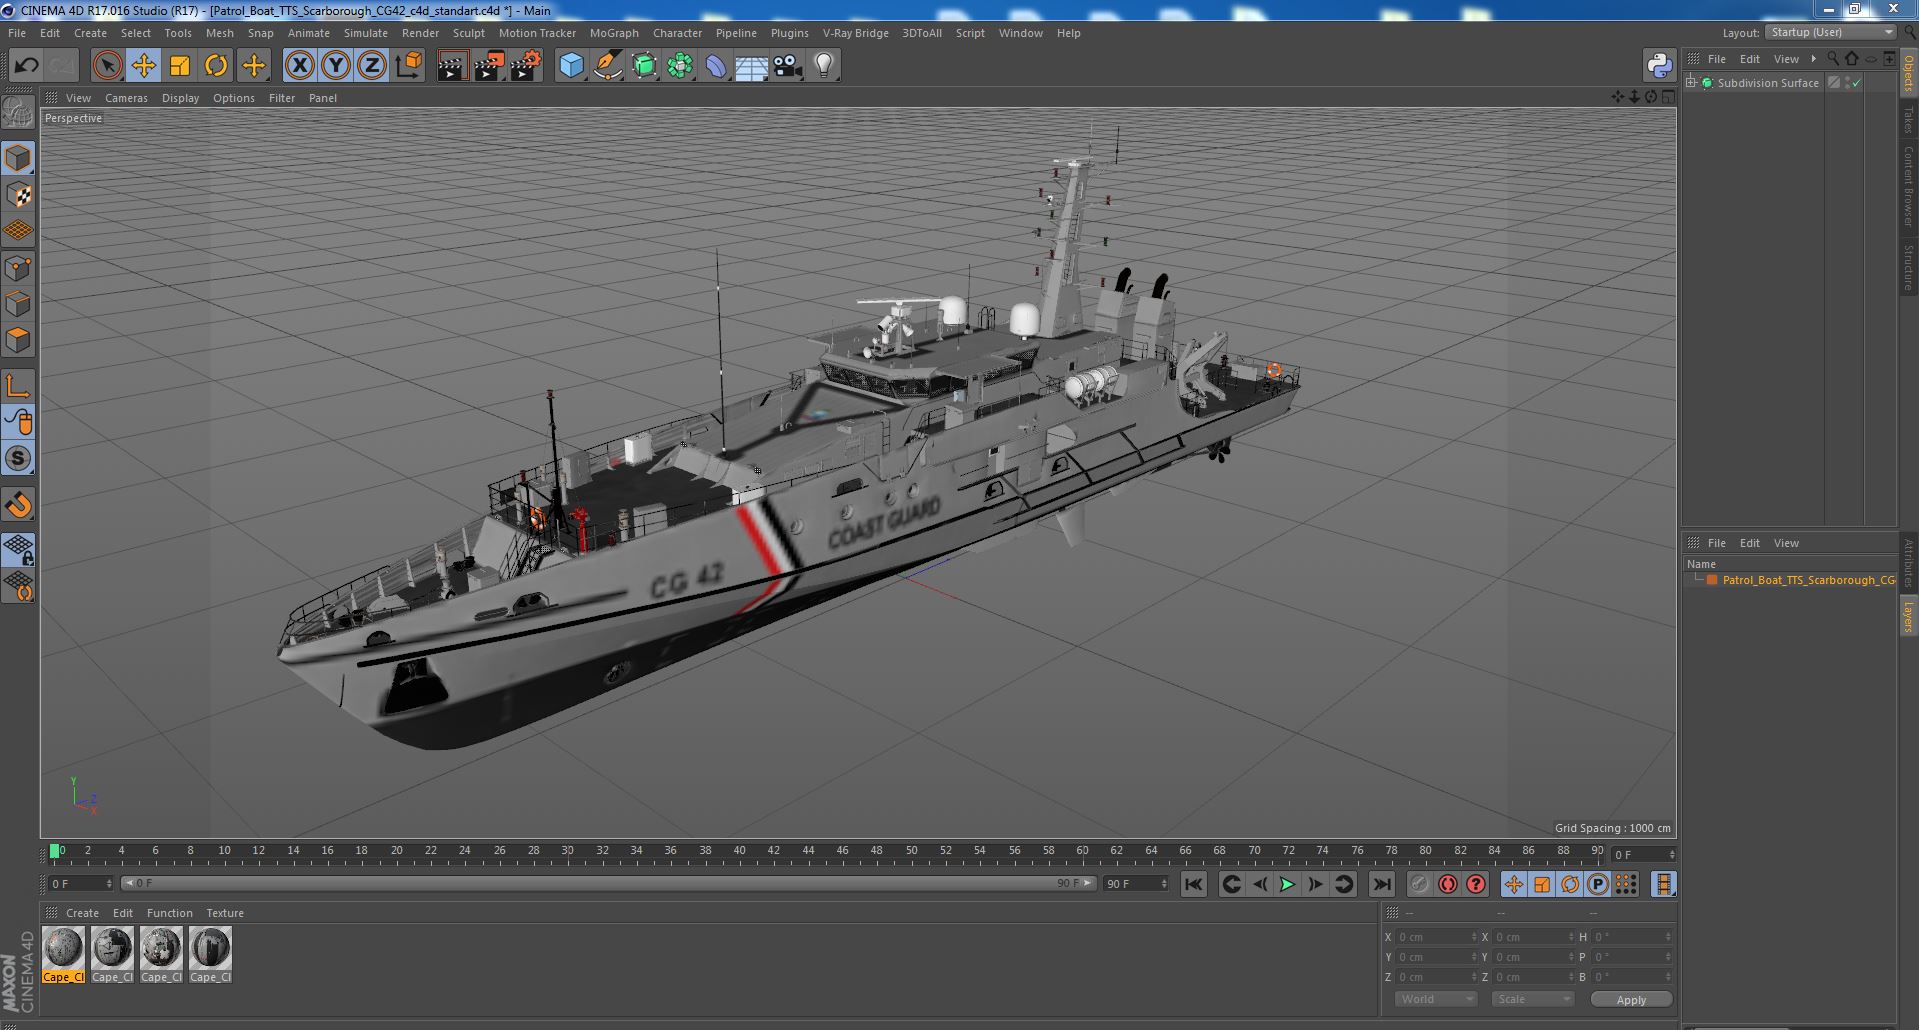This screenshot has width=1919, height=1030.
Task: Toggle Y axis lock
Action: point(336,66)
